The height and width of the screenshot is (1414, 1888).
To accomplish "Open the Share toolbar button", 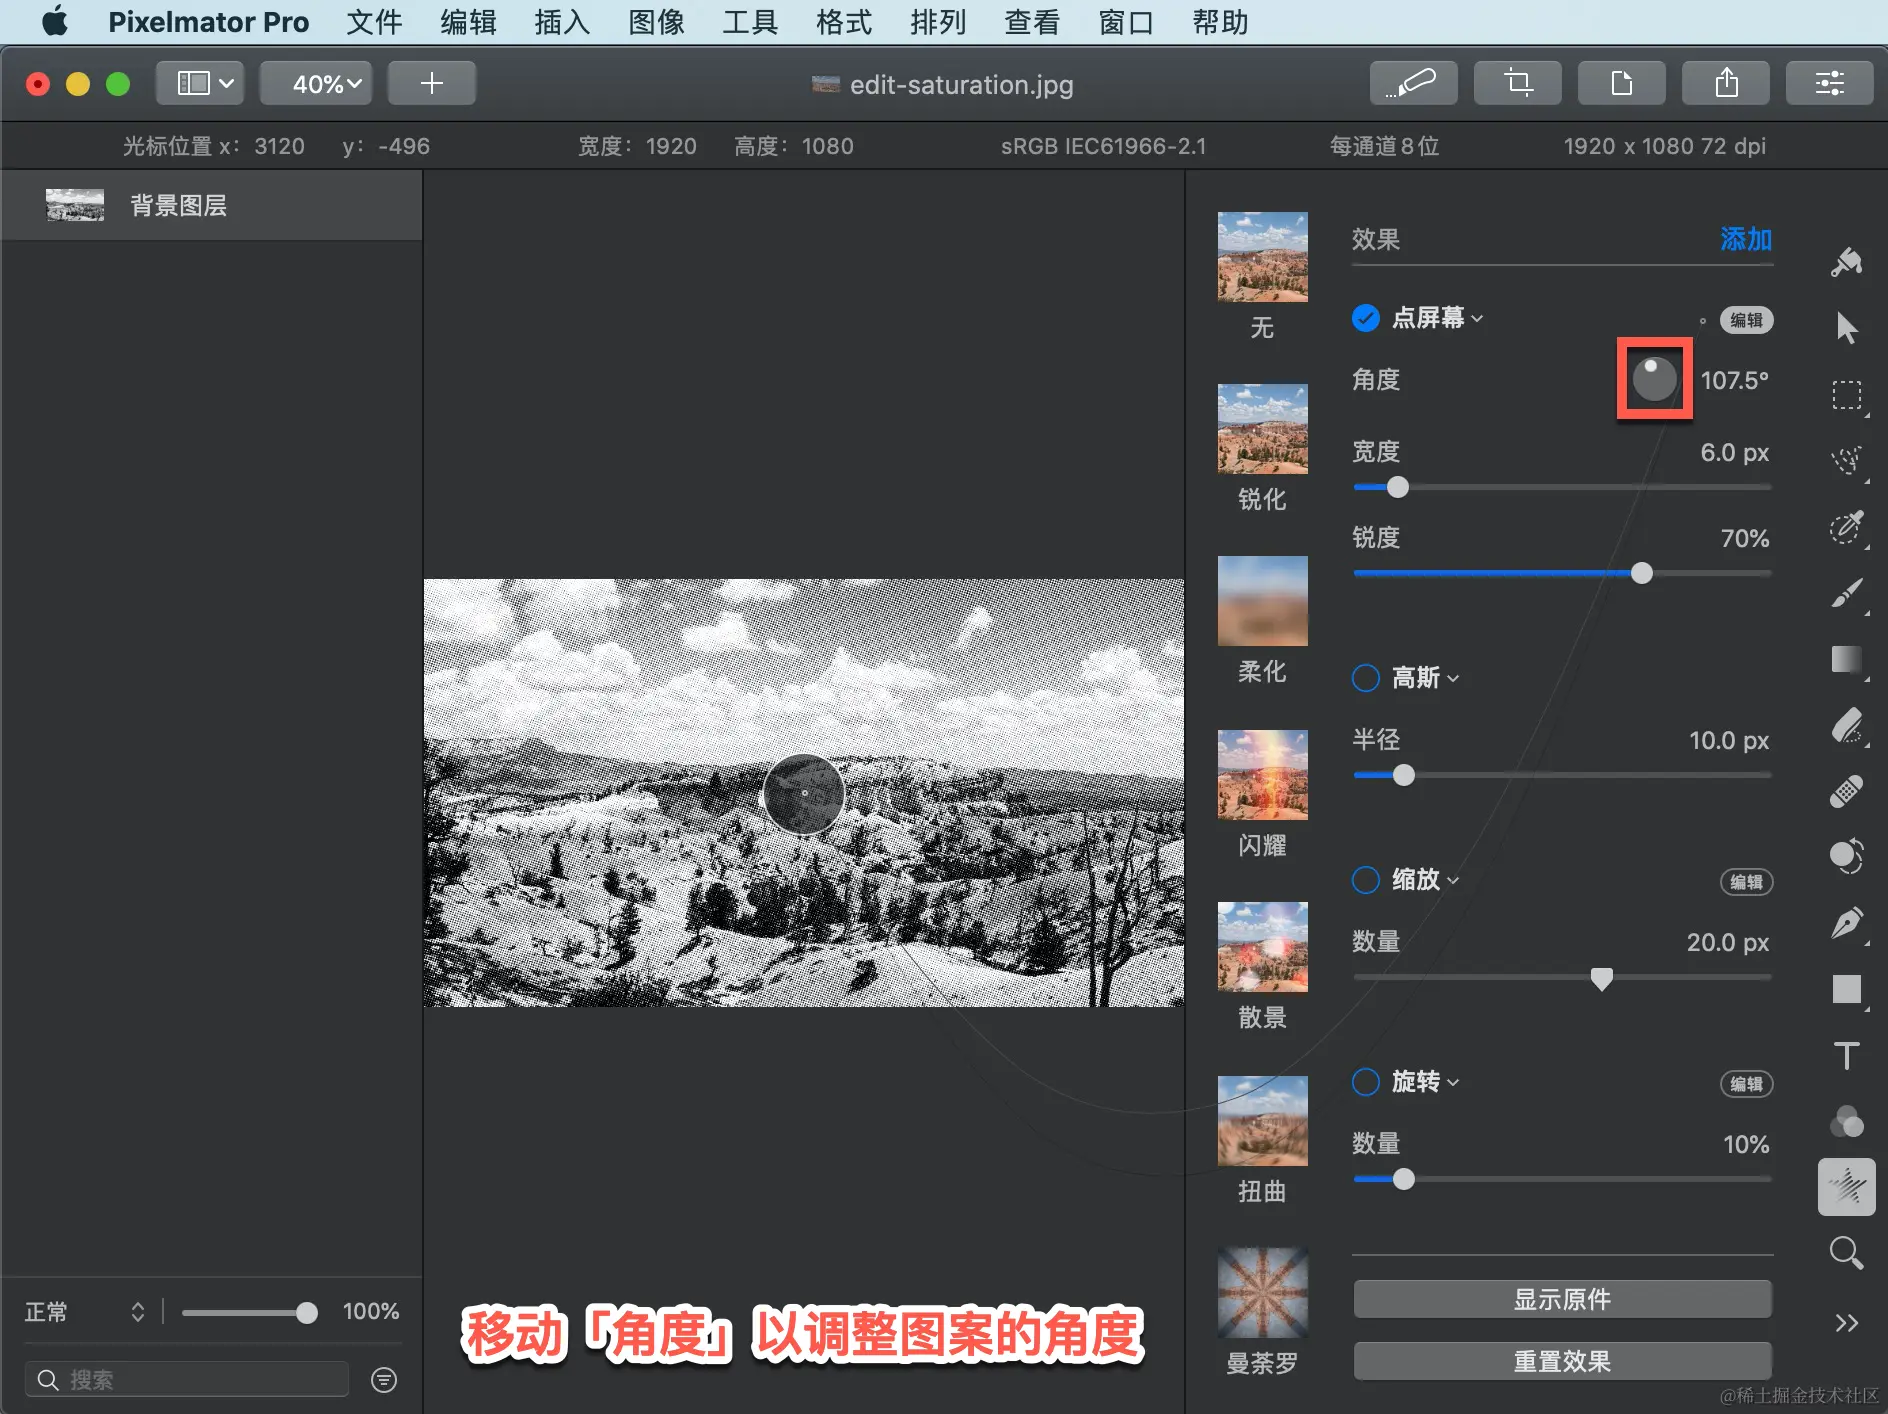I will (x=1725, y=83).
